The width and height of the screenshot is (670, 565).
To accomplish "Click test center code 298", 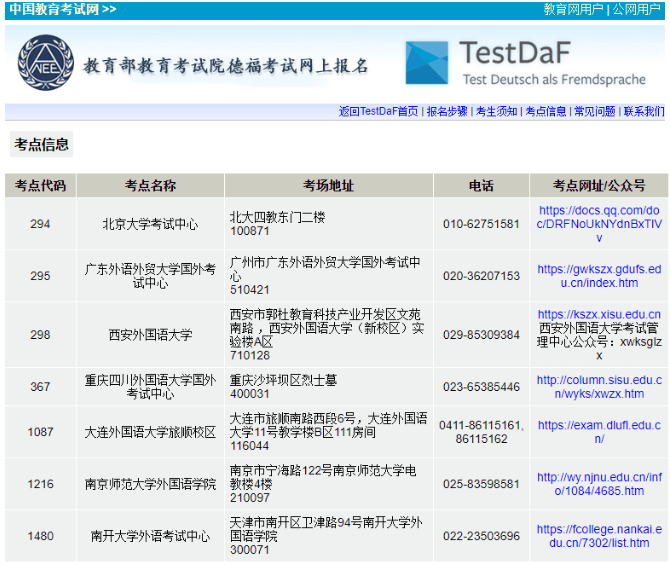I will coord(40,335).
